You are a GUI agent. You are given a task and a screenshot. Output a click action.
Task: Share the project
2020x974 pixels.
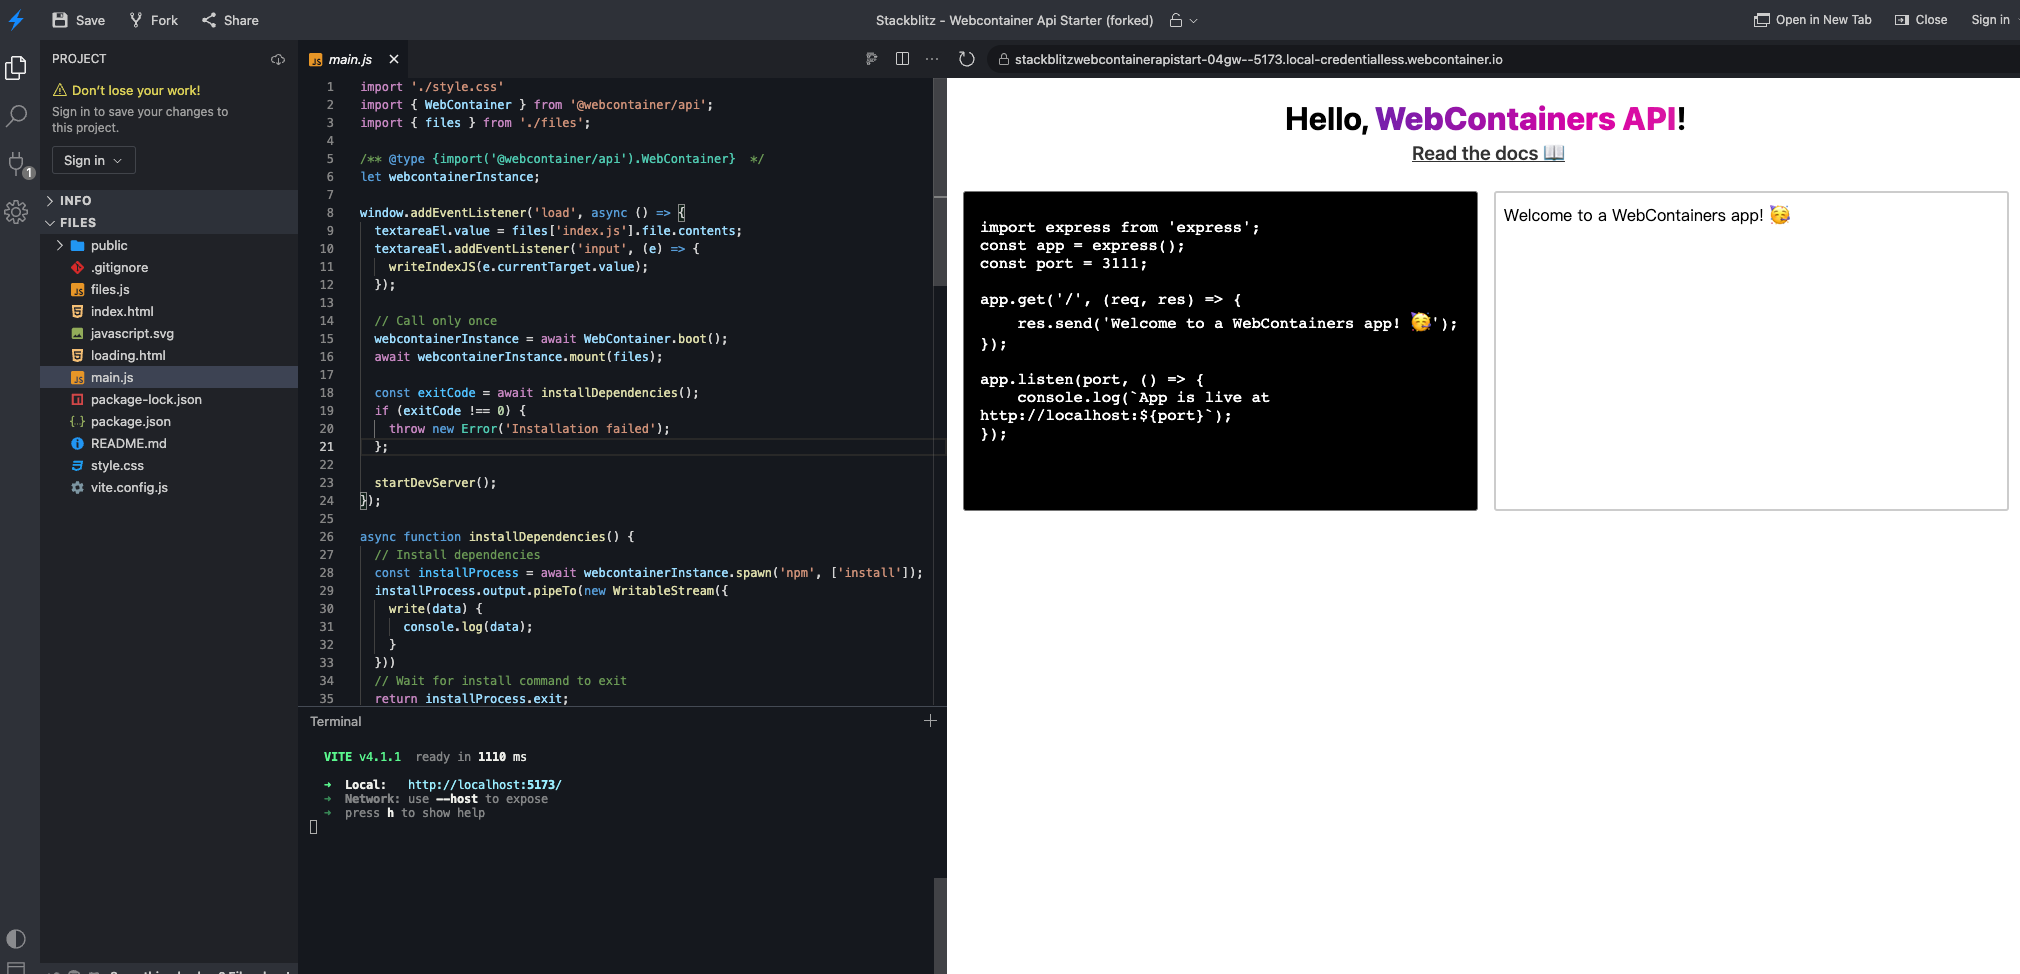click(230, 20)
